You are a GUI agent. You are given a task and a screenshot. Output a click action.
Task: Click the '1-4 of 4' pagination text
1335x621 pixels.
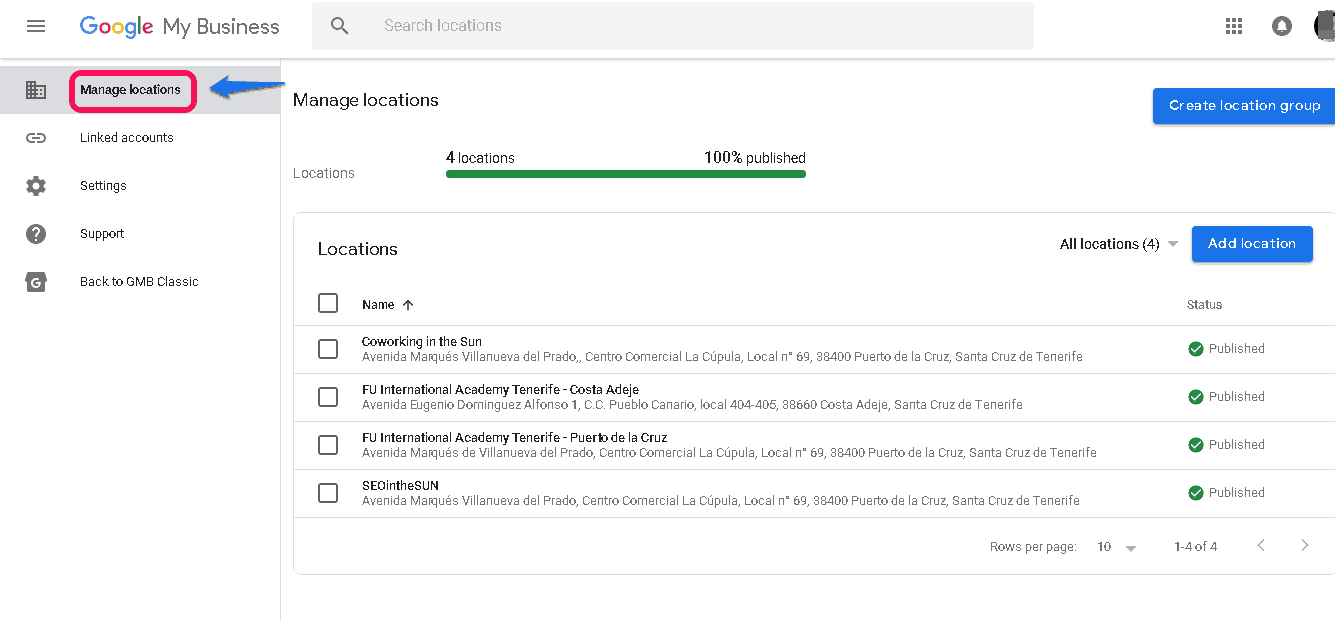1196,547
